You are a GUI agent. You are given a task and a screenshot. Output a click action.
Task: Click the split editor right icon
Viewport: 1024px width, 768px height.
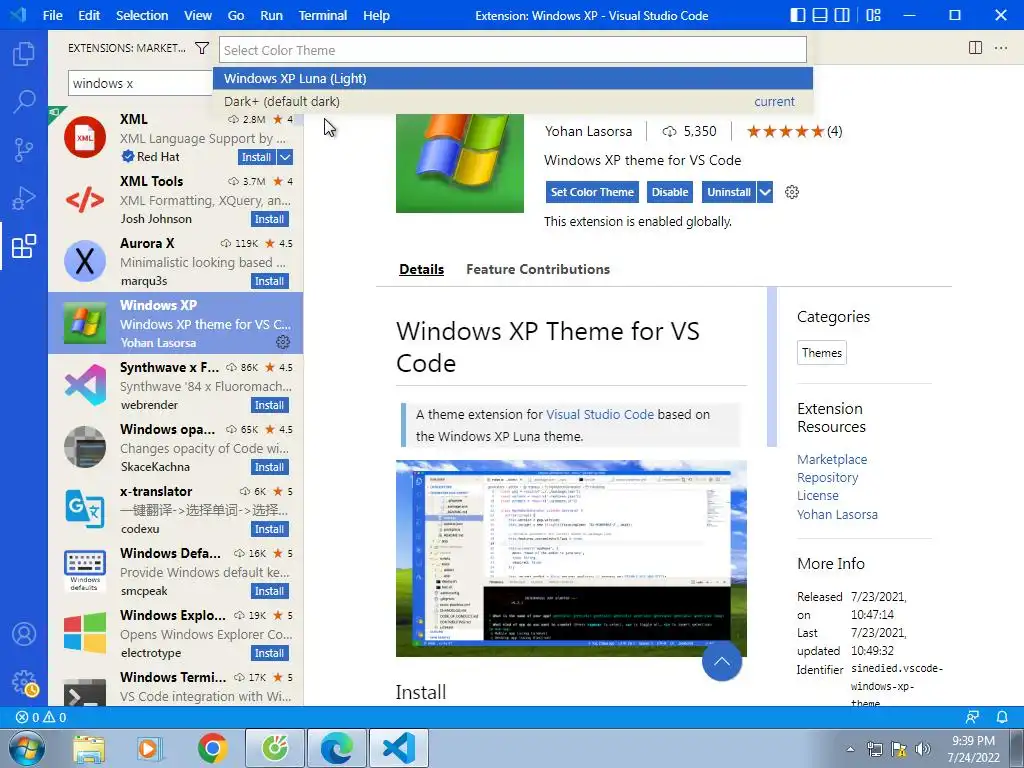coord(975,48)
